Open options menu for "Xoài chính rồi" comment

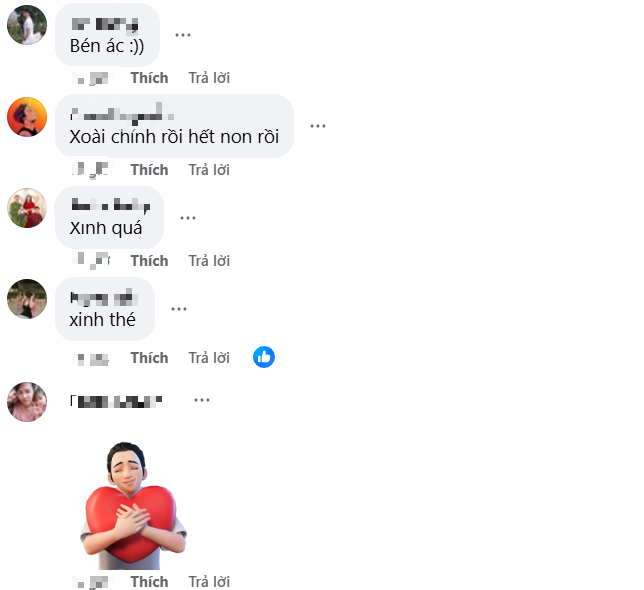(317, 126)
